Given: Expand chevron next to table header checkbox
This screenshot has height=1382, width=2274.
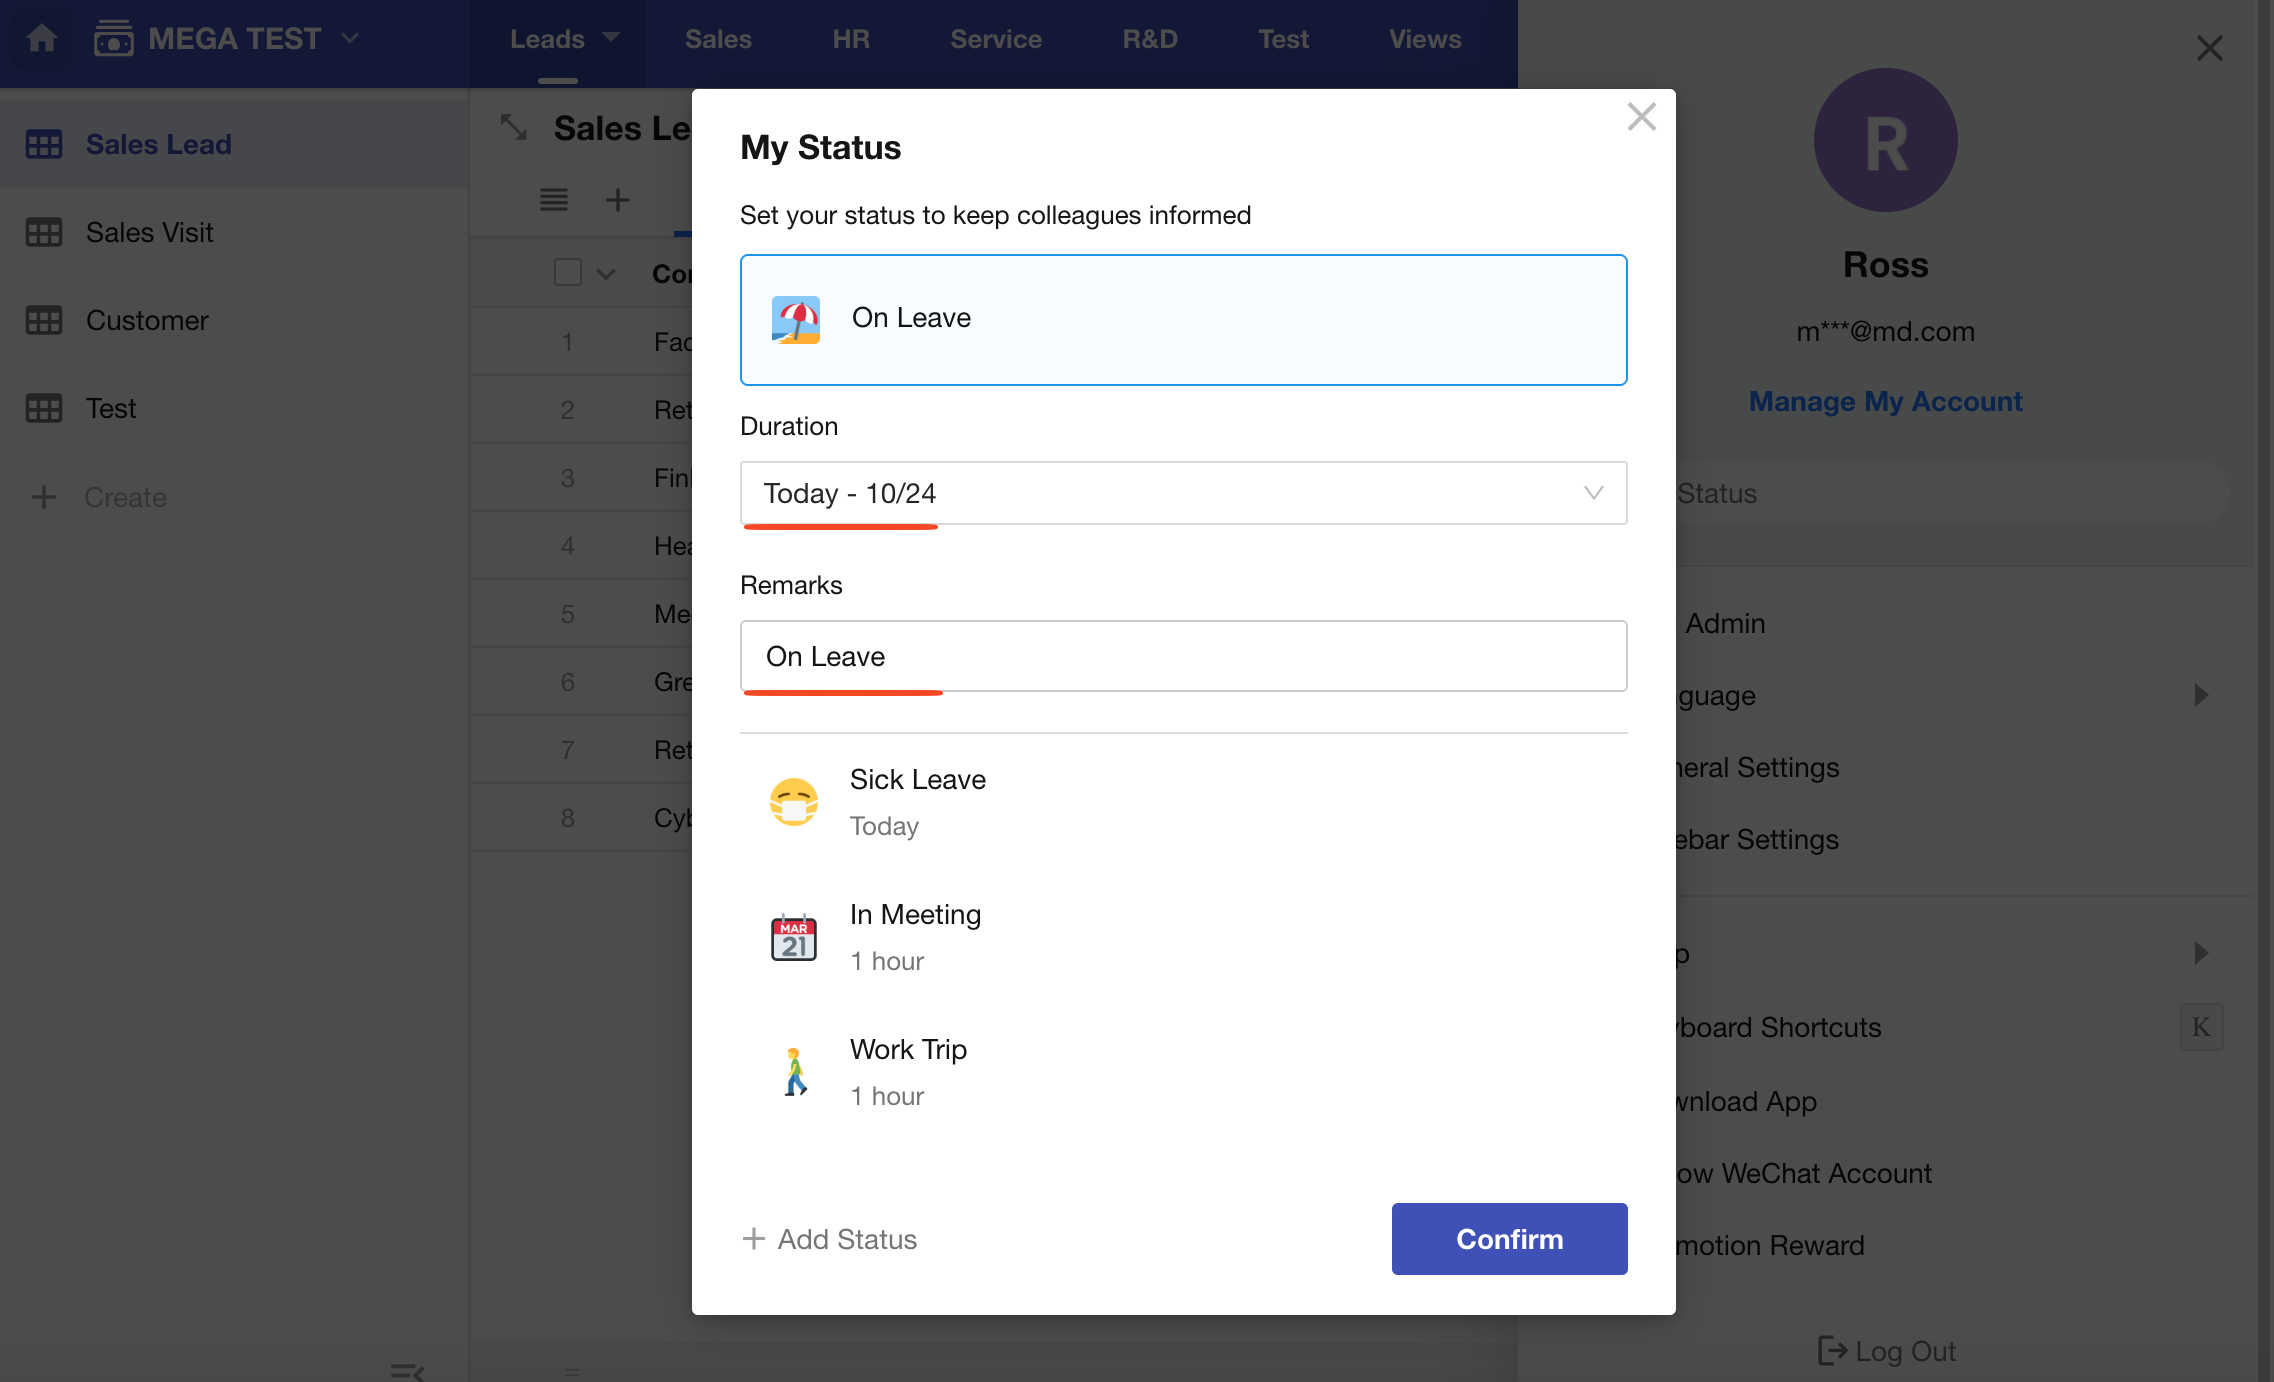Looking at the screenshot, I should 606,274.
